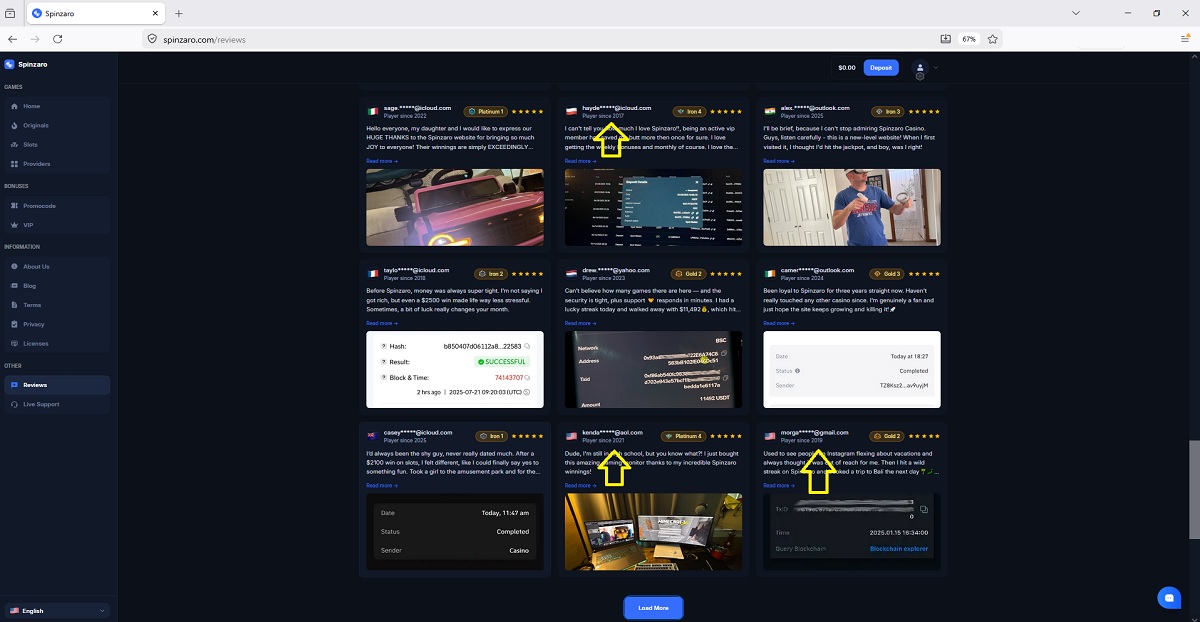Bookmark this page with star icon
1200x622 pixels.
(x=993, y=39)
